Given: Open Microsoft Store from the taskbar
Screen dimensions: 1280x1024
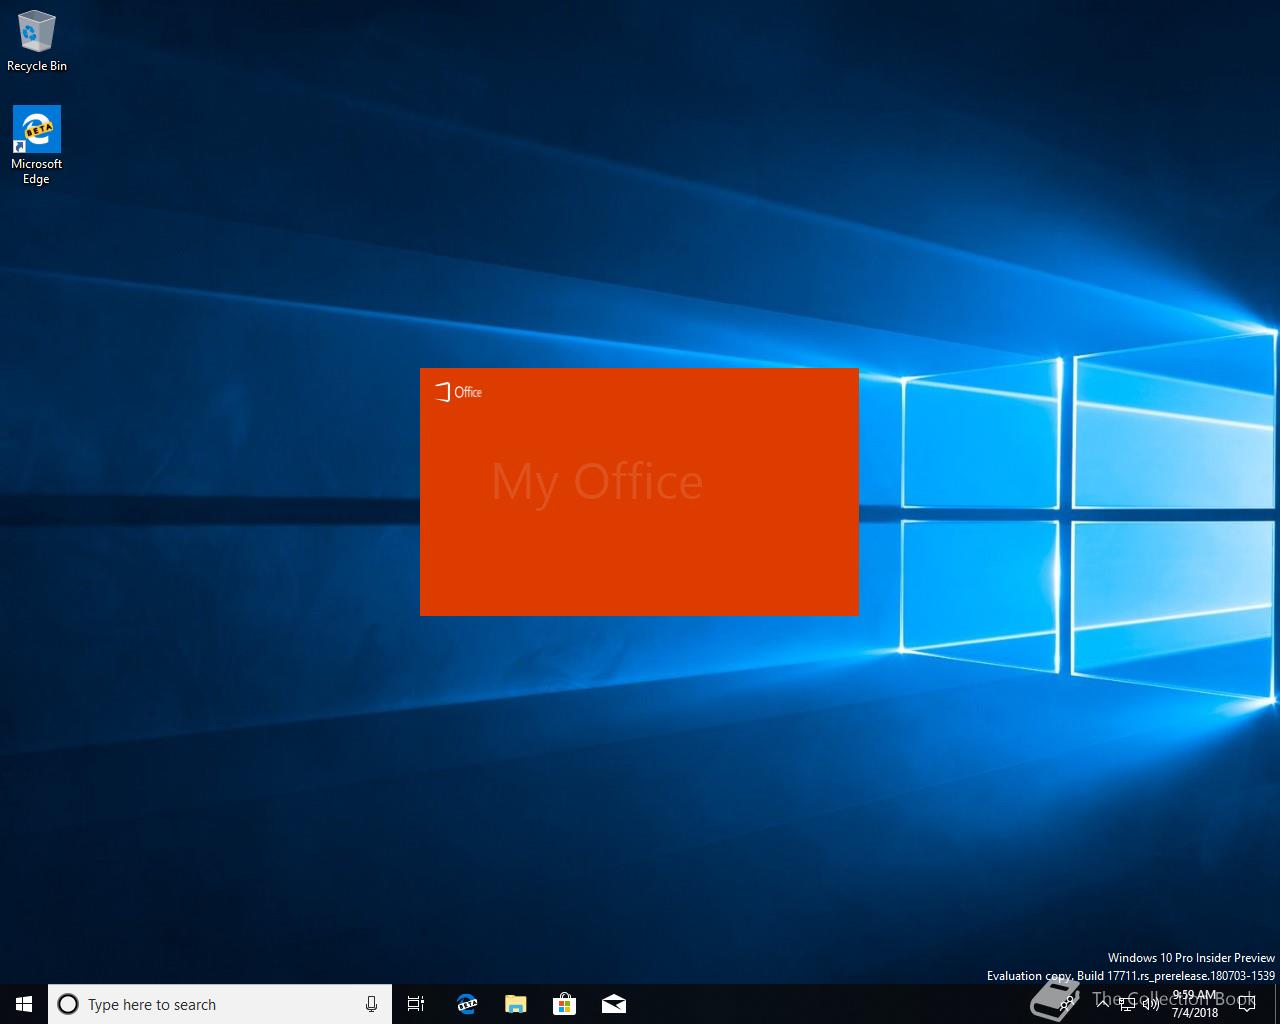Looking at the screenshot, I should click(x=565, y=1004).
